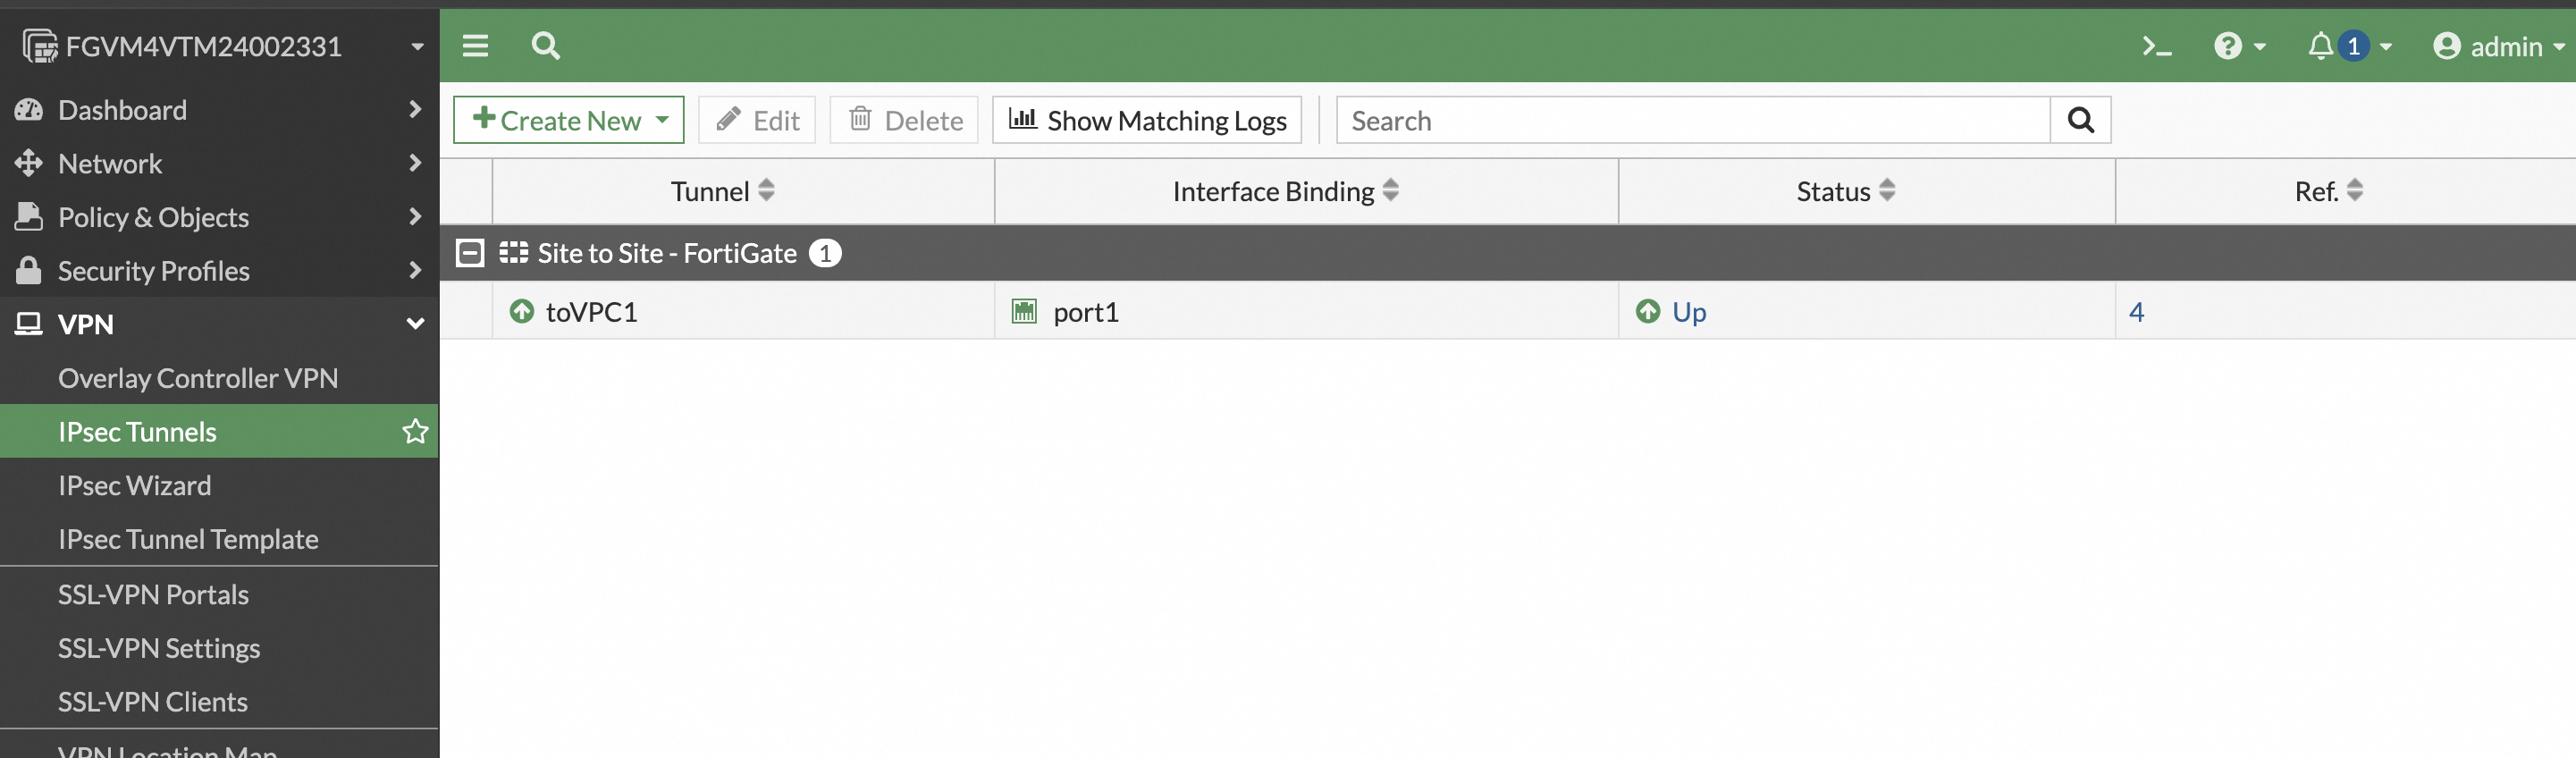Viewport: 2576px width, 758px height.
Task: Click the top bar search magnifier
Action: click(545, 46)
